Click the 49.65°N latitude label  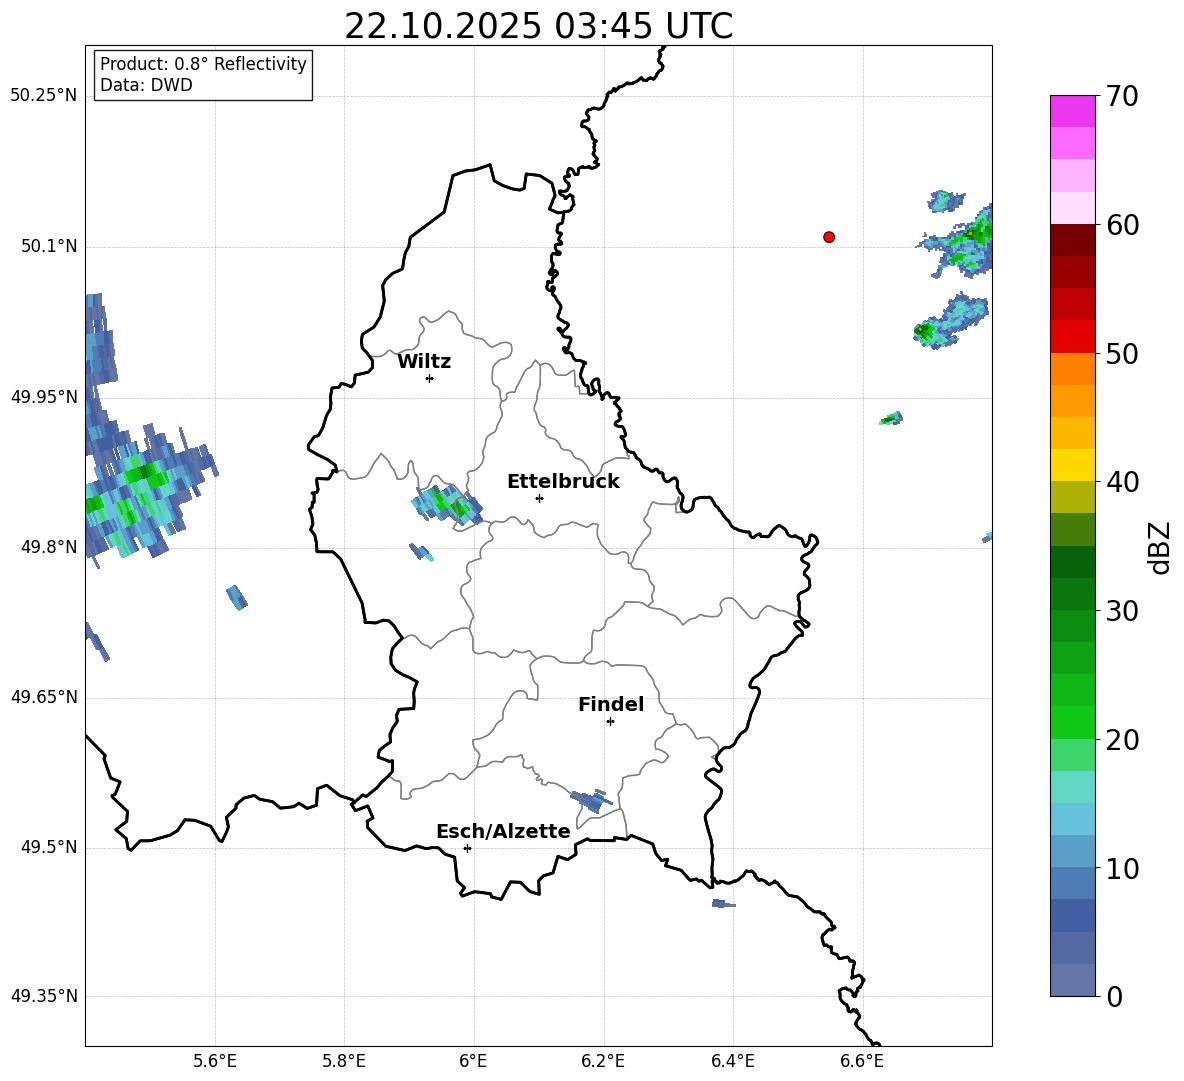pyautogui.click(x=44, y=697)
